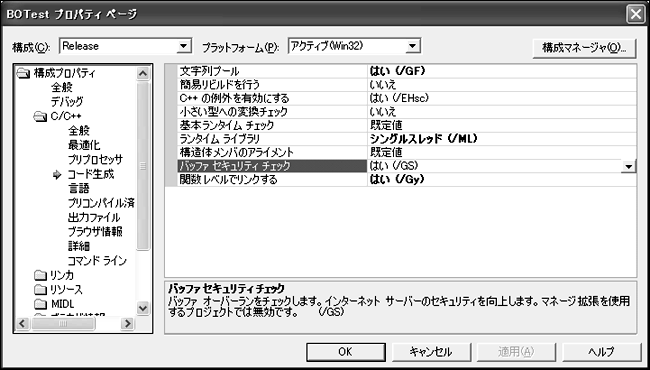Select 言語 in the tree
Screen dimensions: 650x370
pyautogui.click(x=79, y=189)
